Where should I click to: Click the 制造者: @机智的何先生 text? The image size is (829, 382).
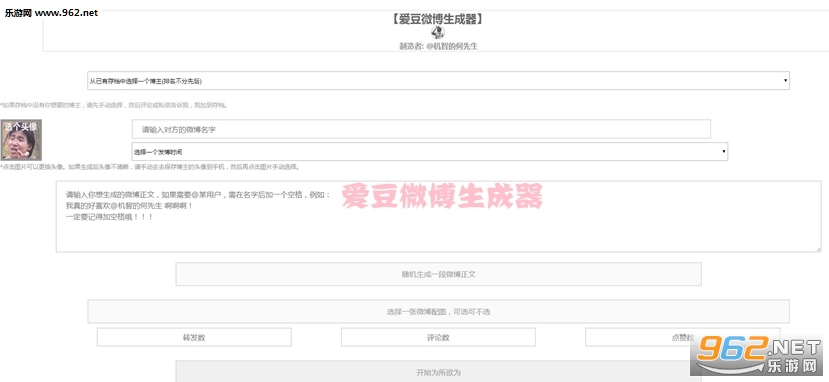[x=438, y=46]
